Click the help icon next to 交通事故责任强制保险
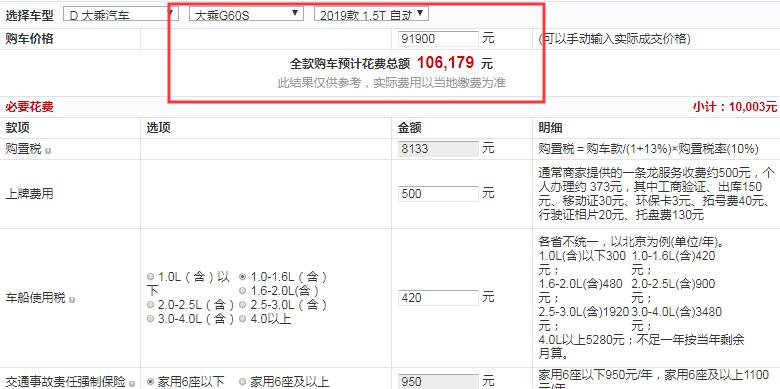The image size is (780, 389). (132, 384)
